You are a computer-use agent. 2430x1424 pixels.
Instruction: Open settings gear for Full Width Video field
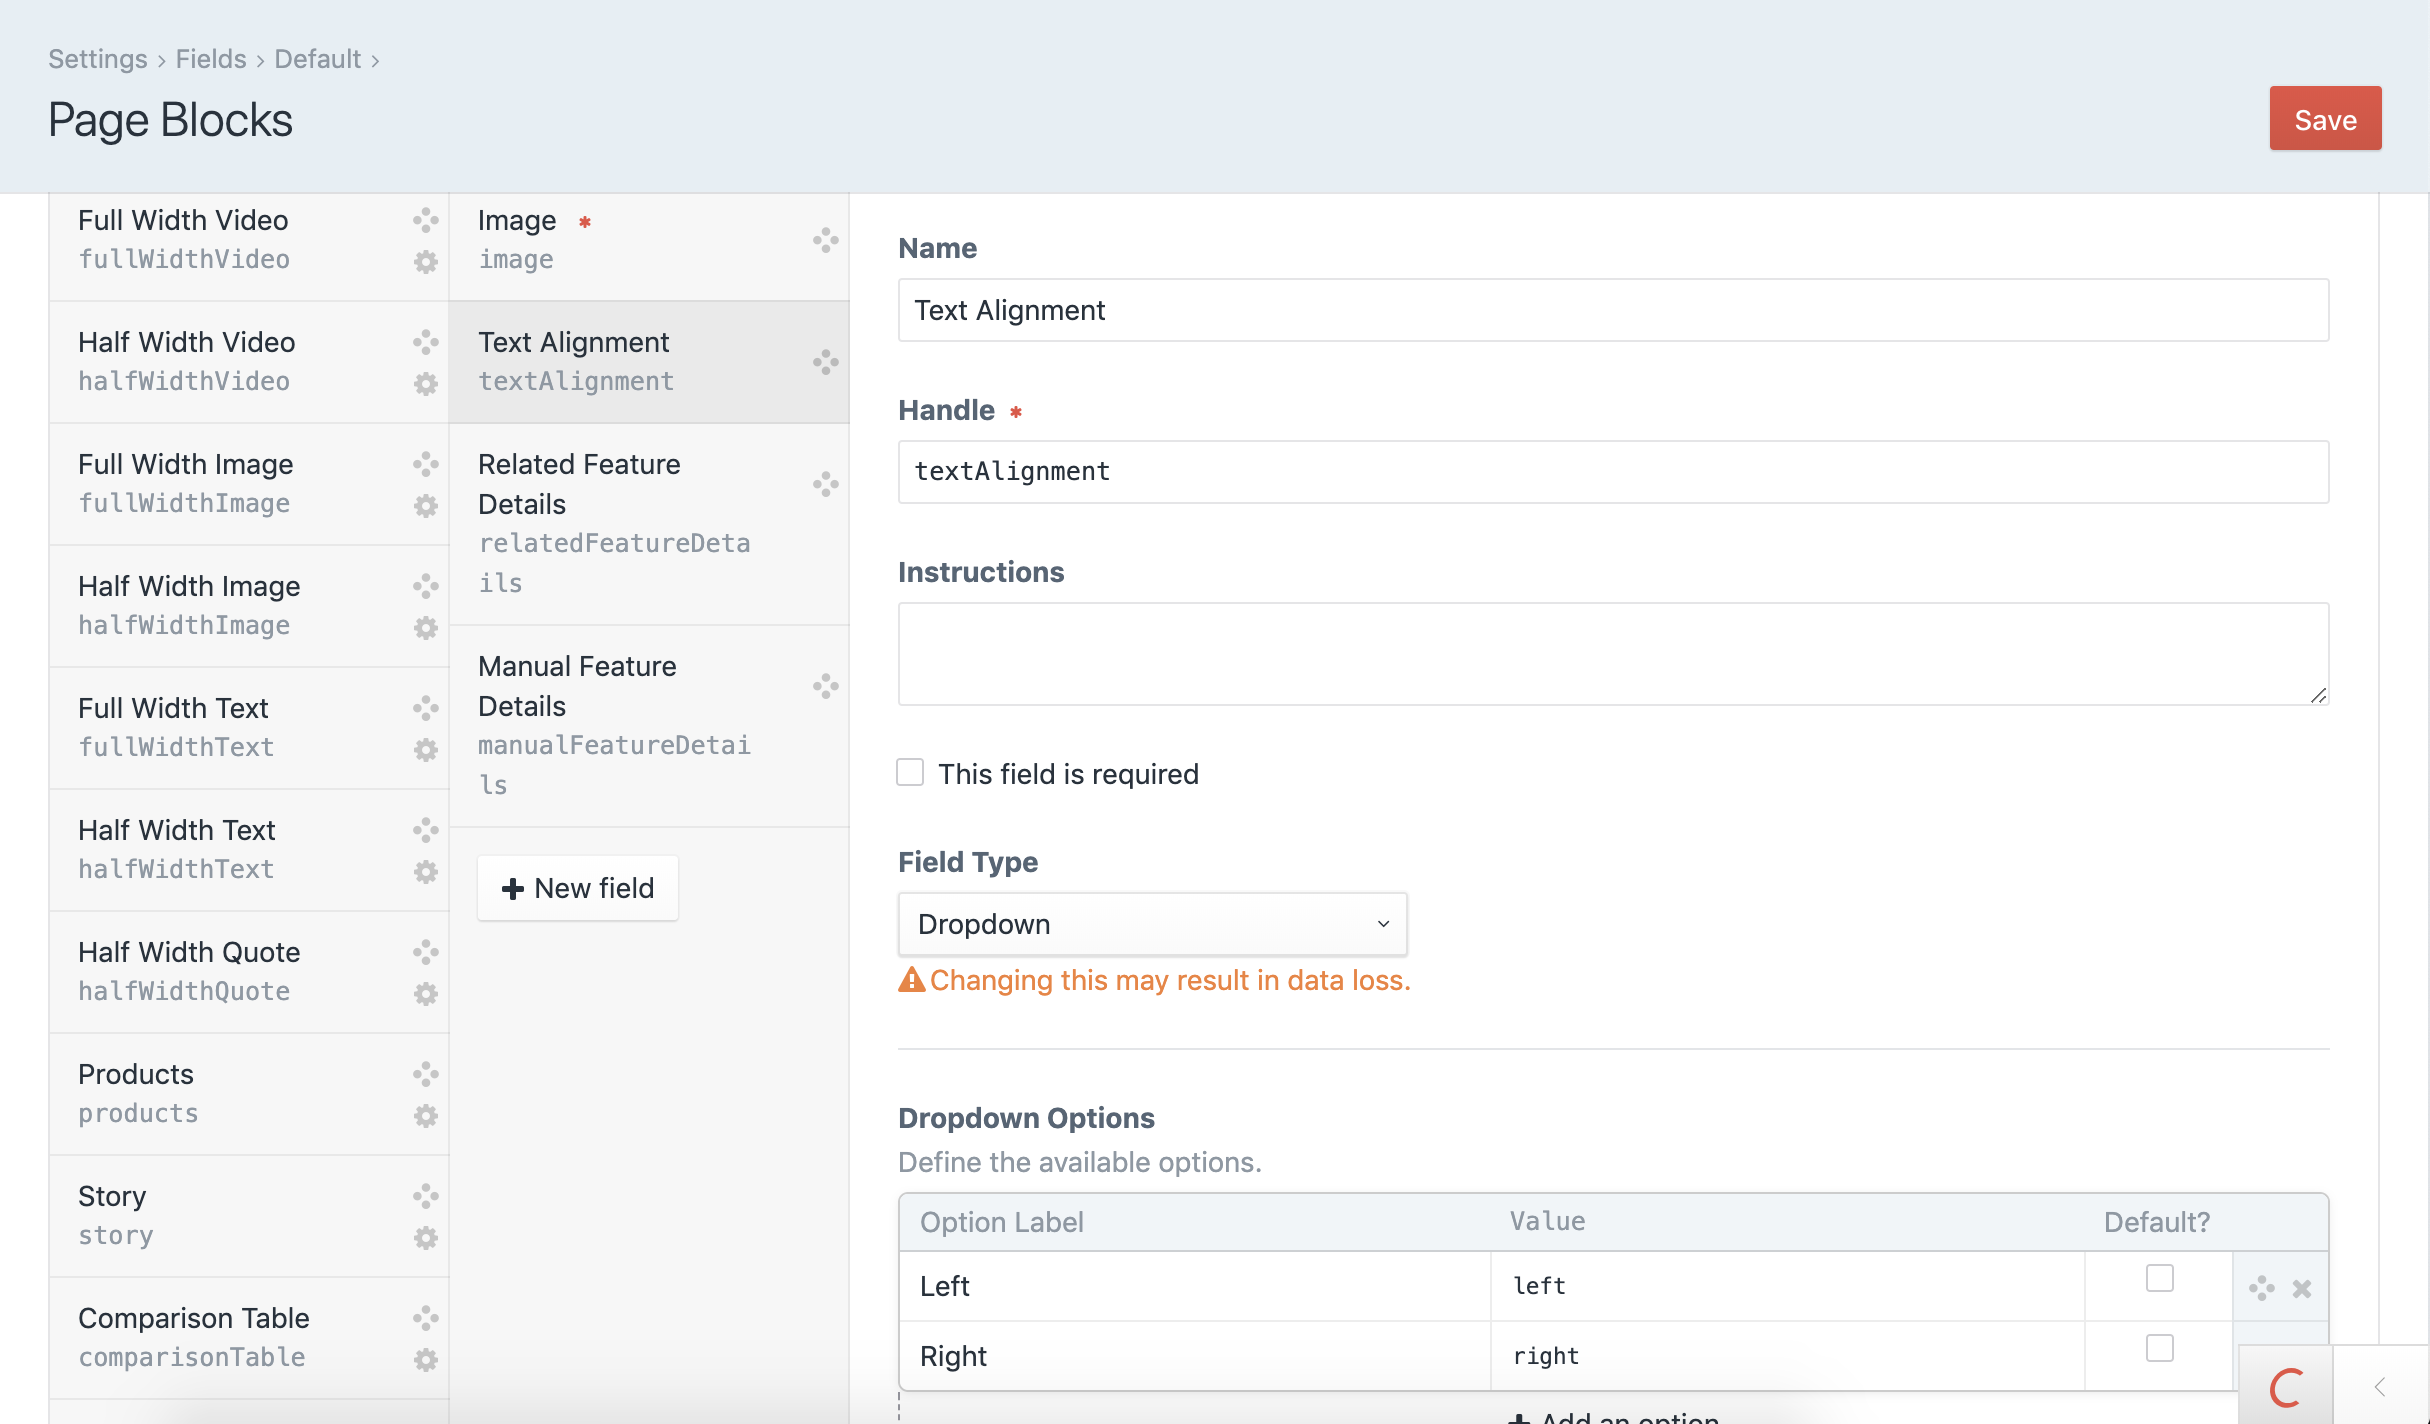click(425, 262)
